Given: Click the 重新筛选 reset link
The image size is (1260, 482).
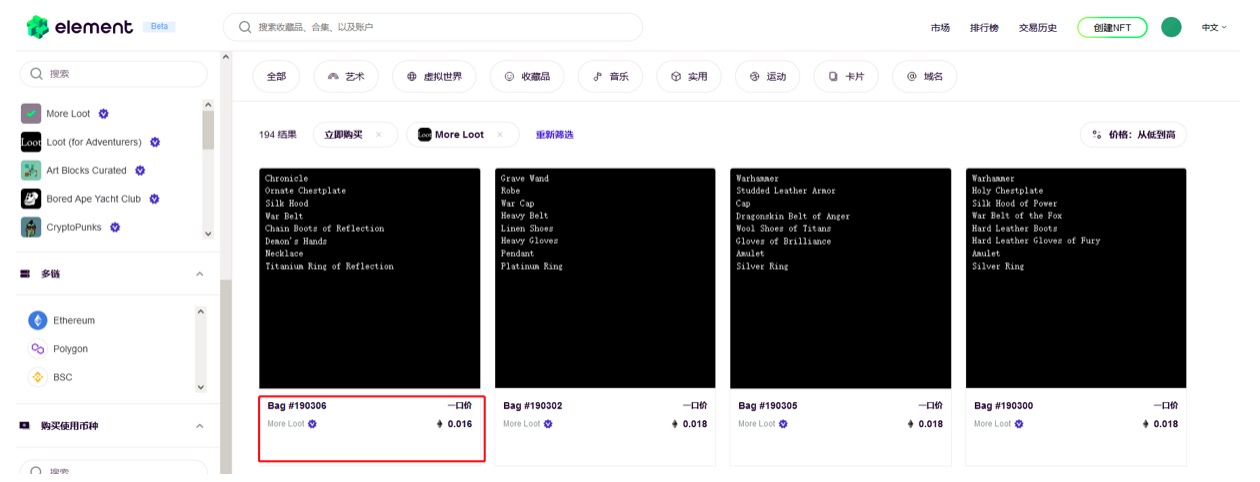Looking at the screenshot, I should [554, 135].
